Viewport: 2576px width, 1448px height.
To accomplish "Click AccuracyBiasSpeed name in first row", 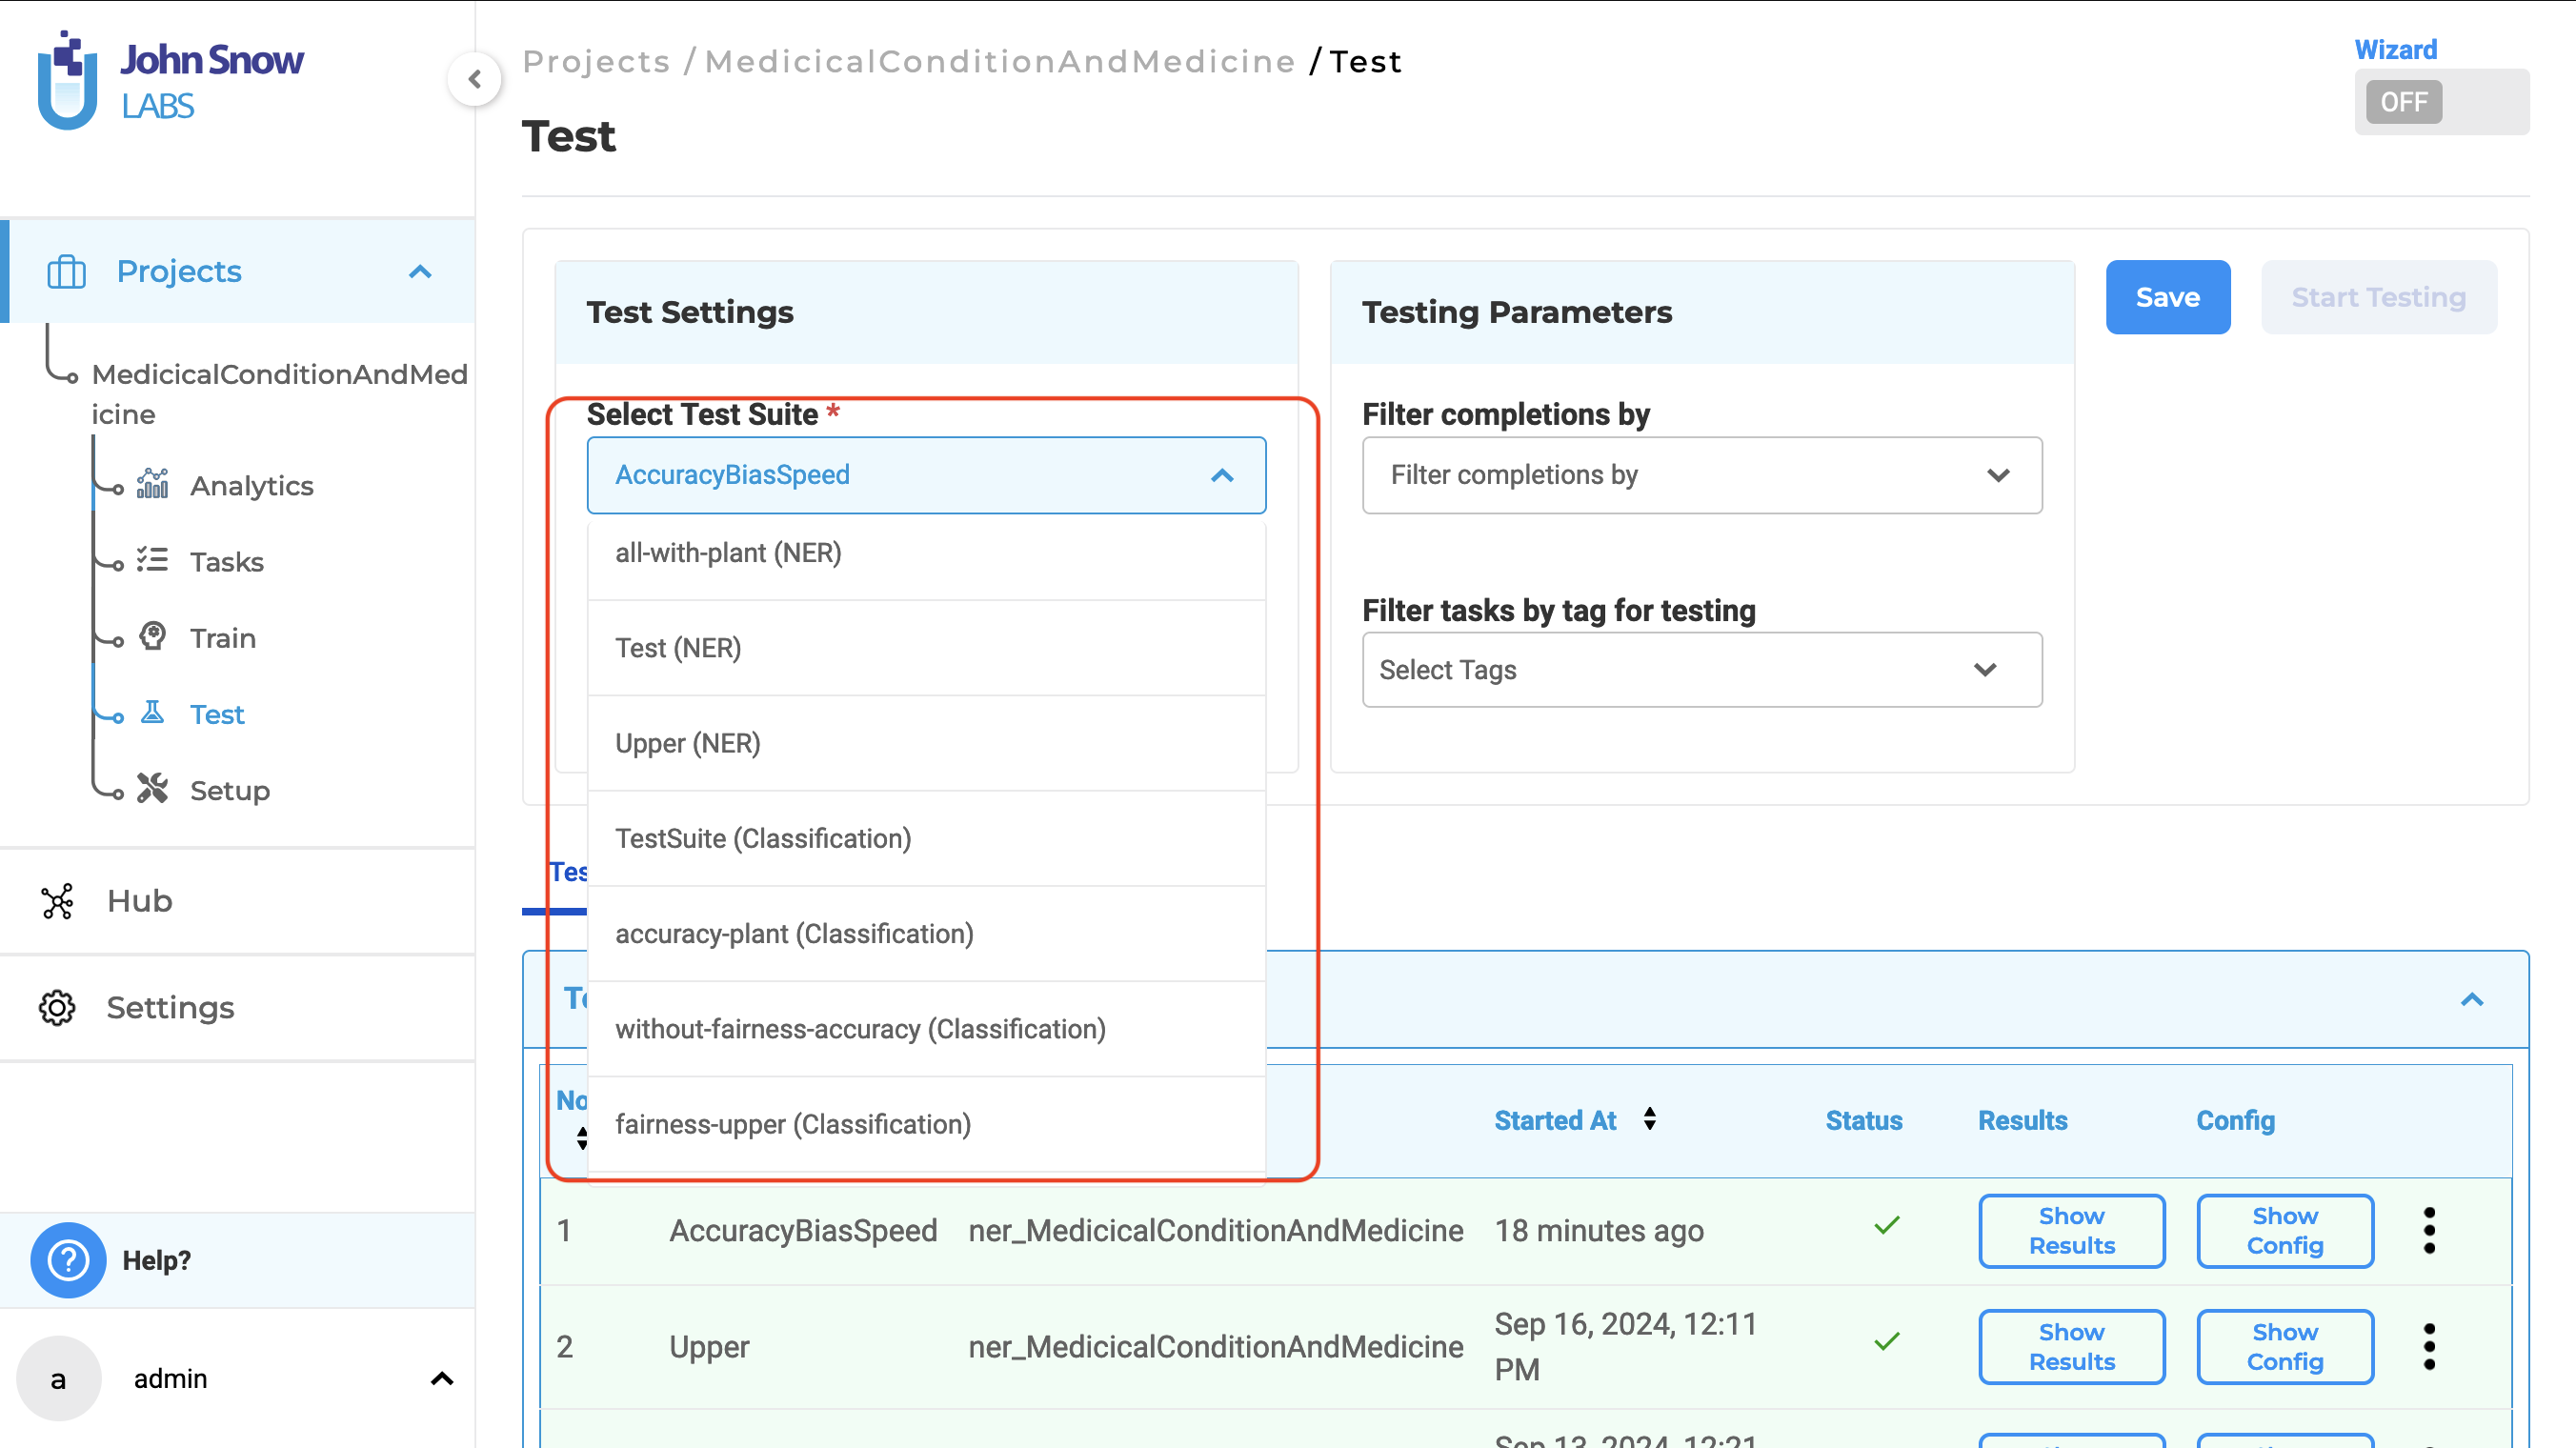I will tap(803, 1231).
